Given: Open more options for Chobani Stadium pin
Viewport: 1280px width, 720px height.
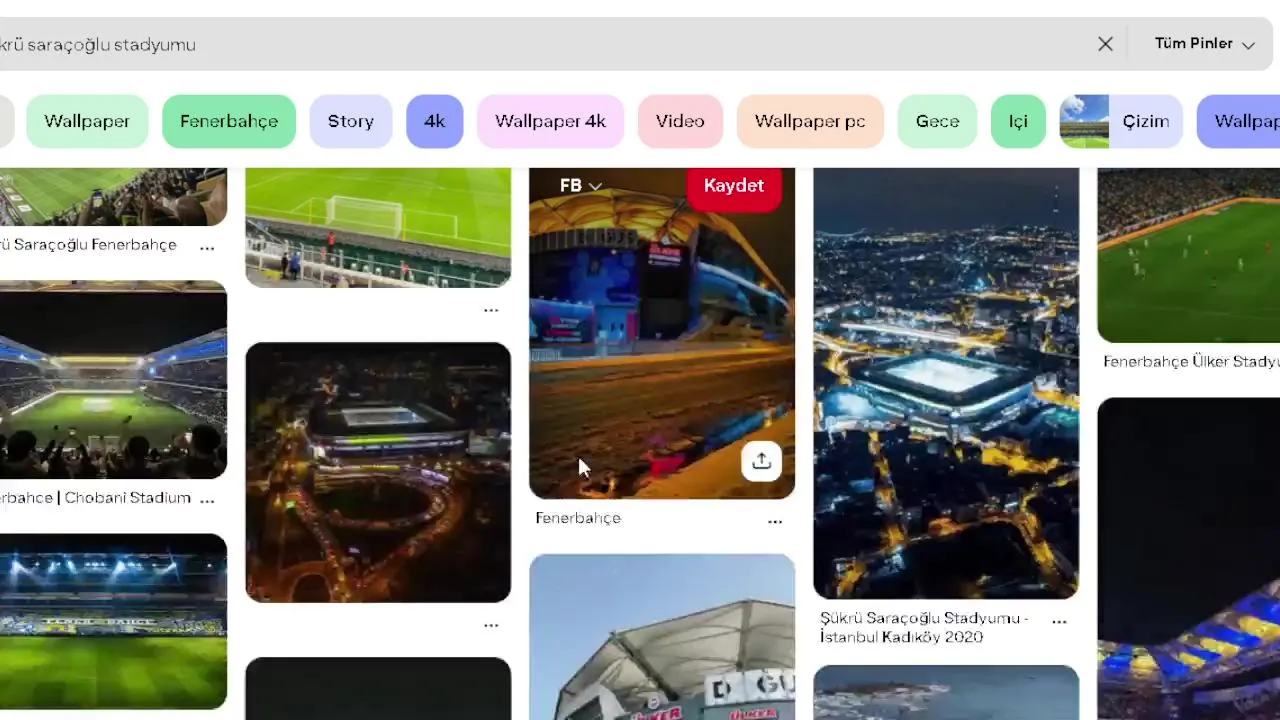Looking at the screenshot, I should [207, 499].
